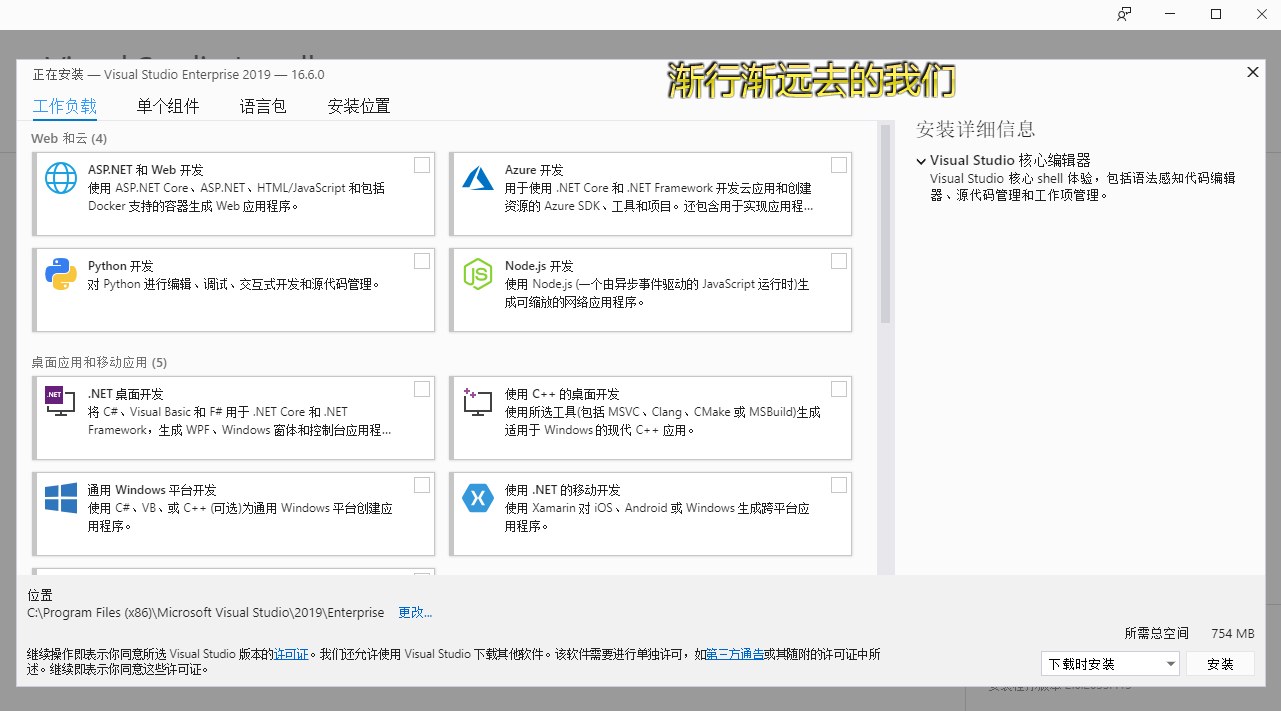Click the Windows logo for 通用 Windows 平台开发
Image resolution: width=1281 pixels, height=711 pixels.
(61, 497)
